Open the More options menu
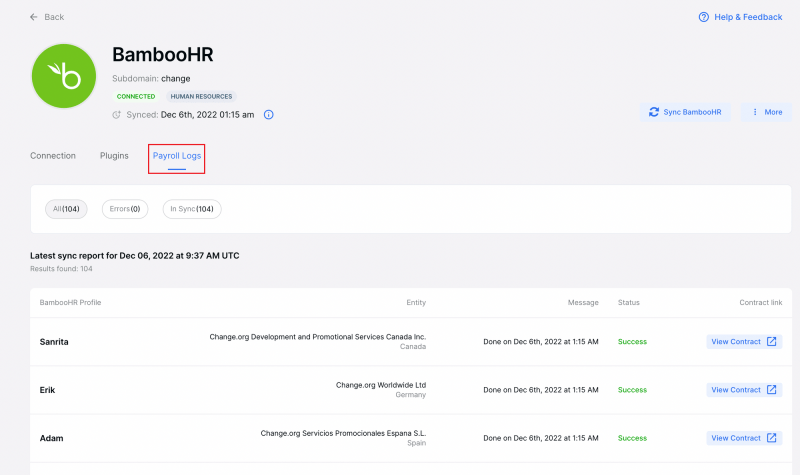Screen dimensions: 800x475 click(766, 112)
